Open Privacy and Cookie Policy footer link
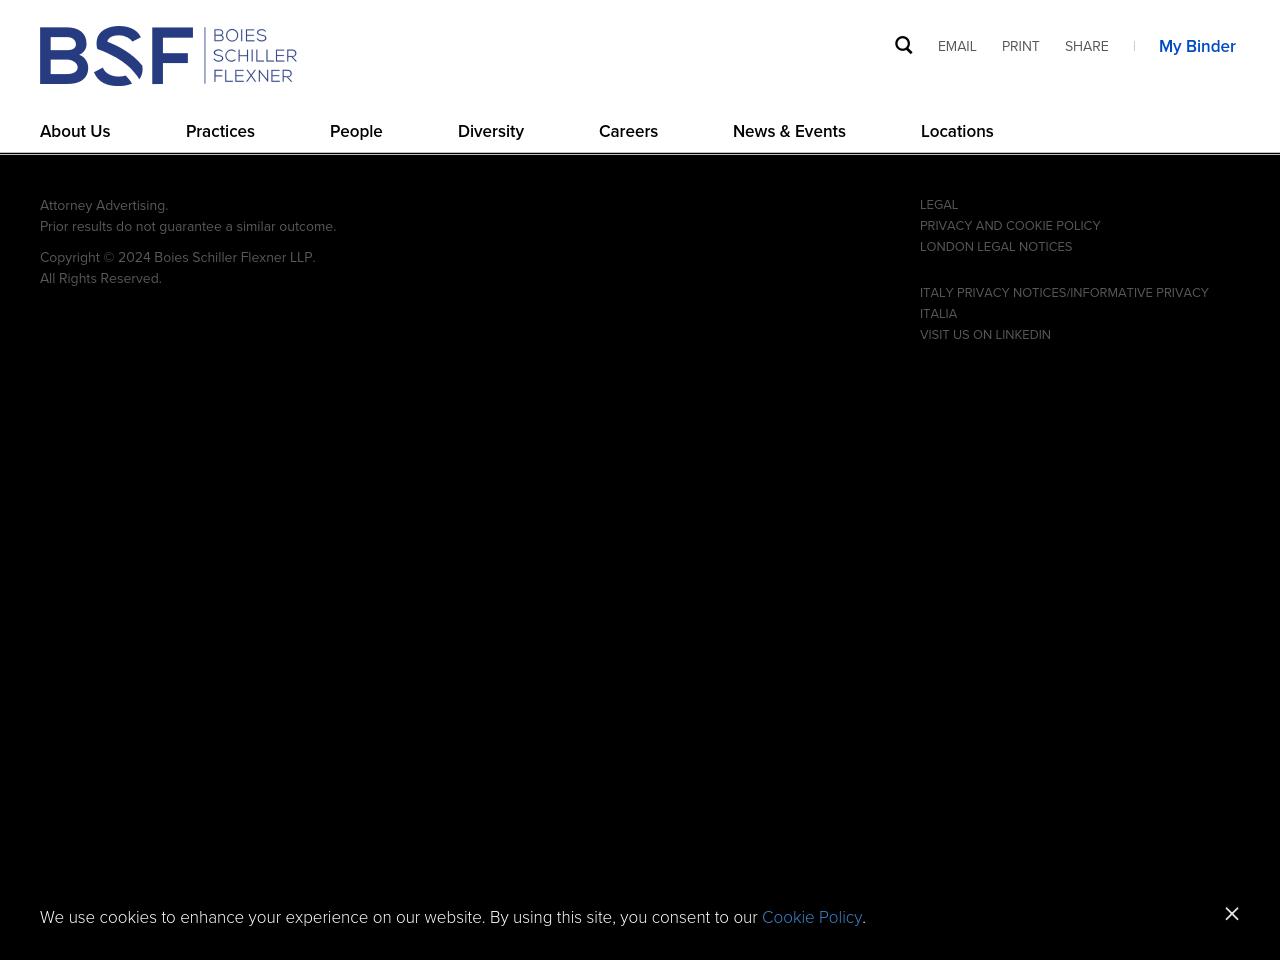Viewport: 1280px width, 960px height. tap(1010, 226)
